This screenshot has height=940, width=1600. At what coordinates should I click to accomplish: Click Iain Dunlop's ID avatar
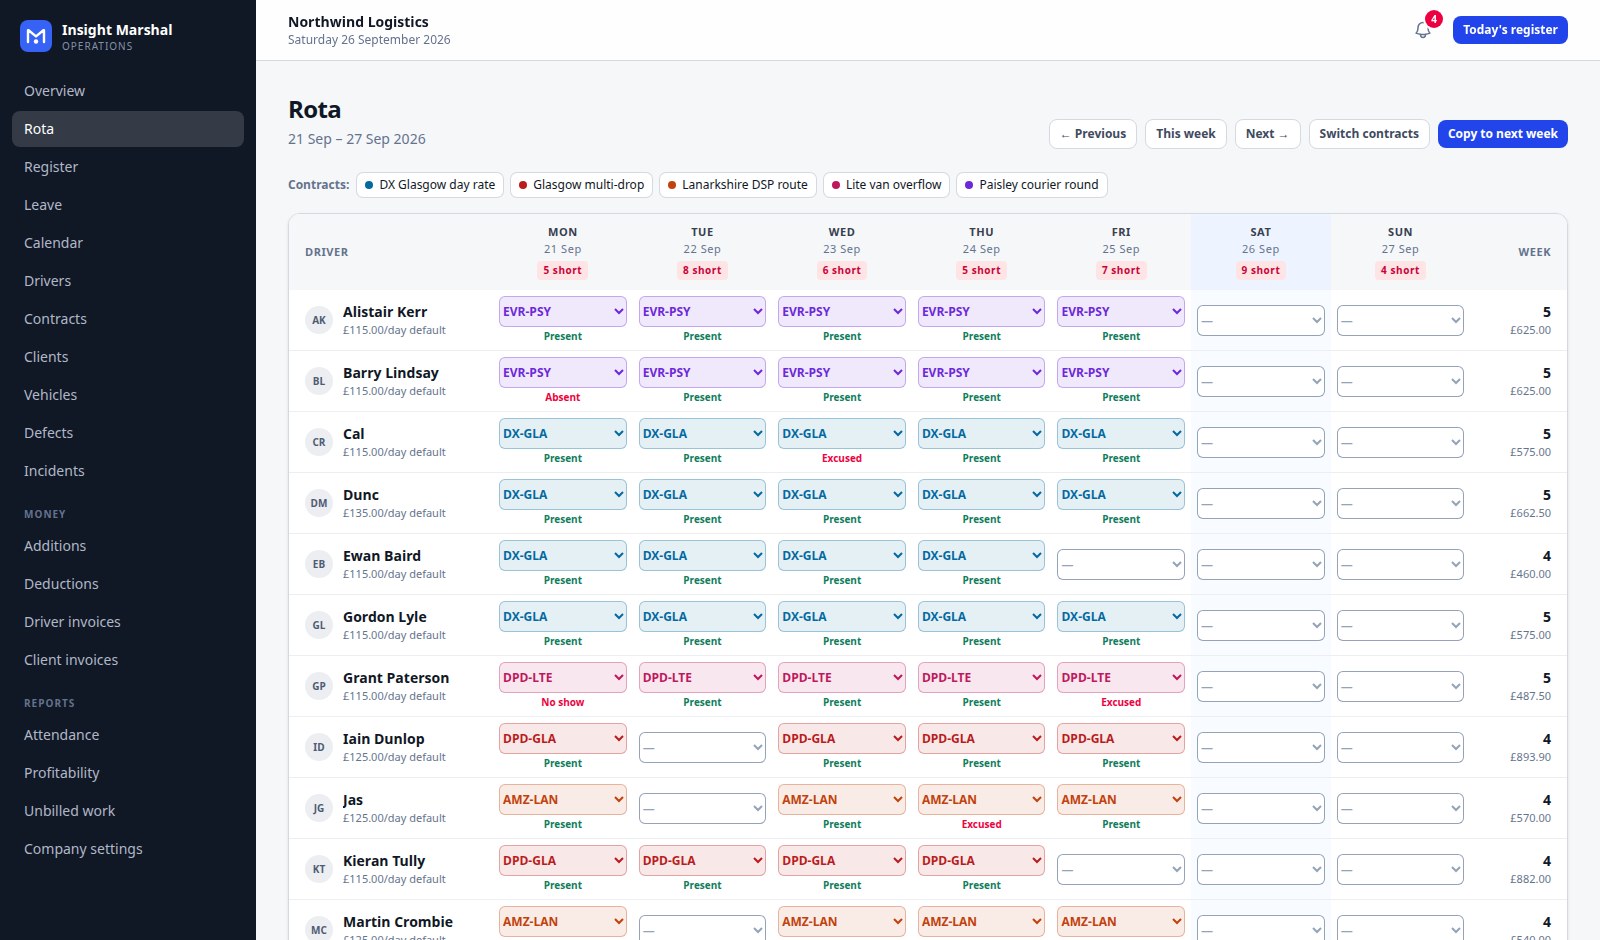(x=319, y=747)
